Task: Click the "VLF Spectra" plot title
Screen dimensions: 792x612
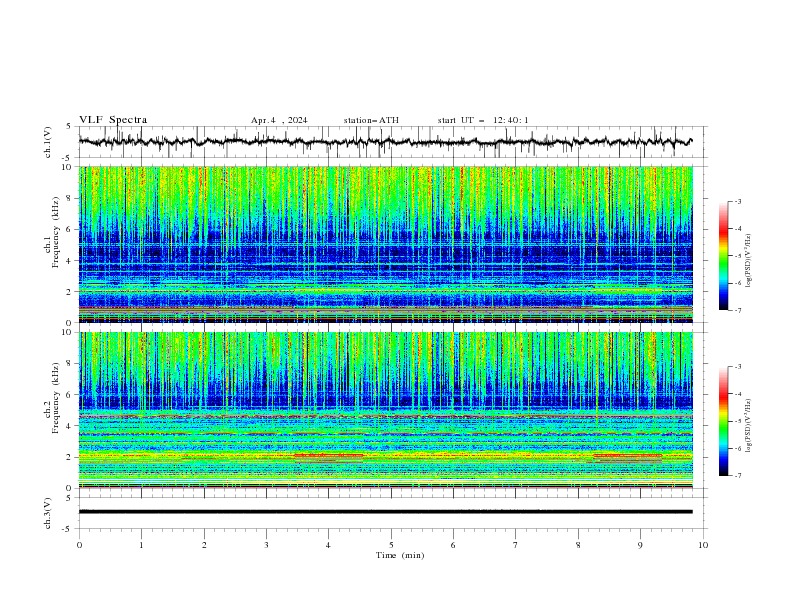Action: pos(113,120)
